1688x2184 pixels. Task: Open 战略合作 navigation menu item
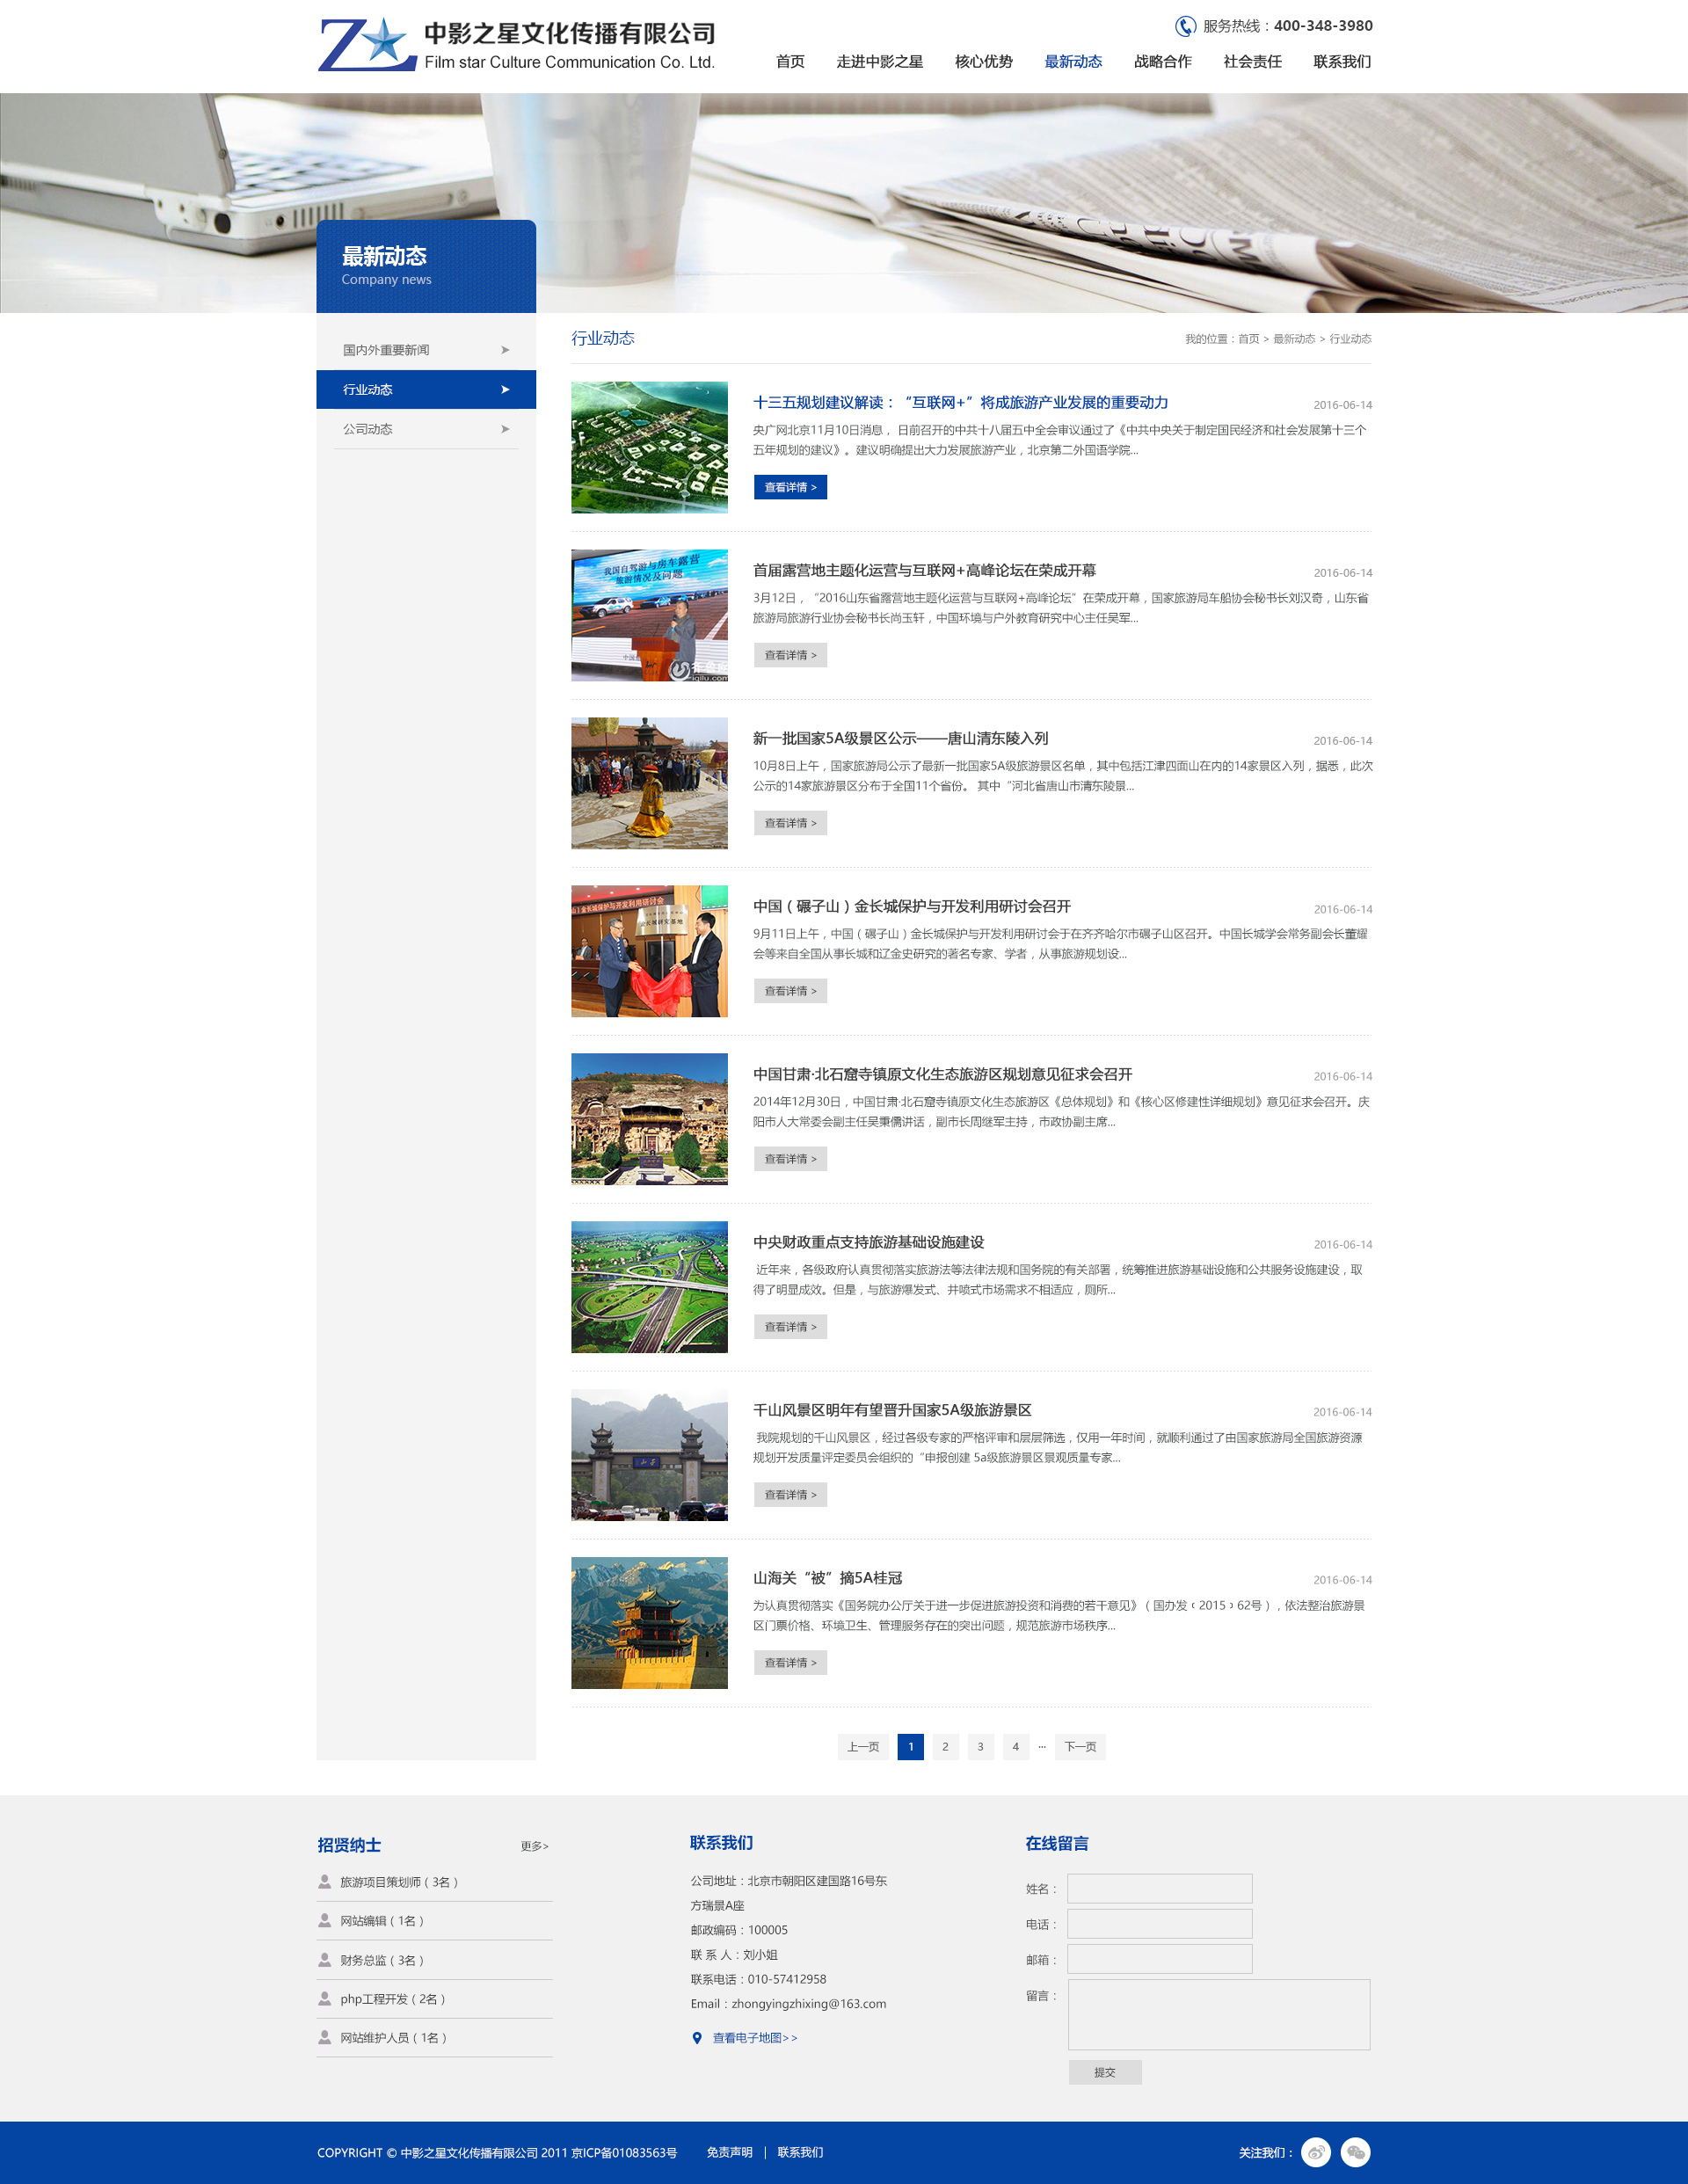click(1162, 62)
